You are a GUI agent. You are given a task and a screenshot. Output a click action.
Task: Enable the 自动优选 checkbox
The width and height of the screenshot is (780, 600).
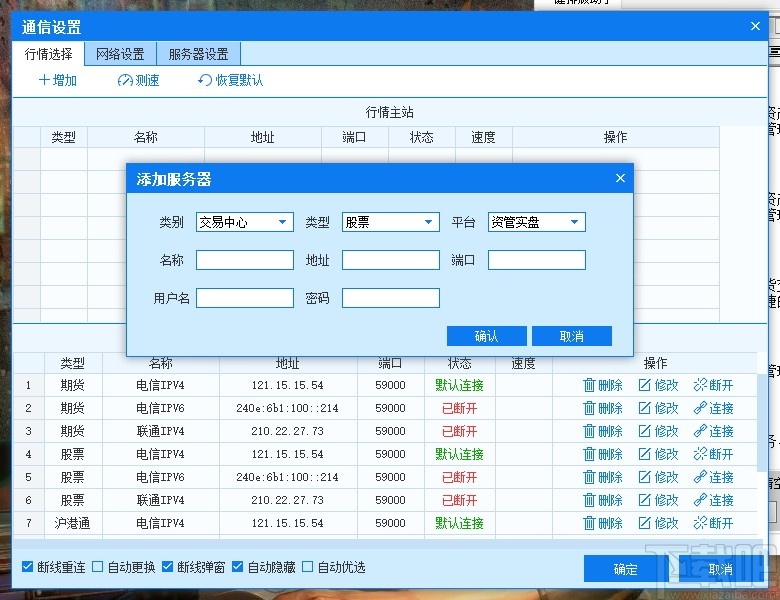[x=308, y=567]
